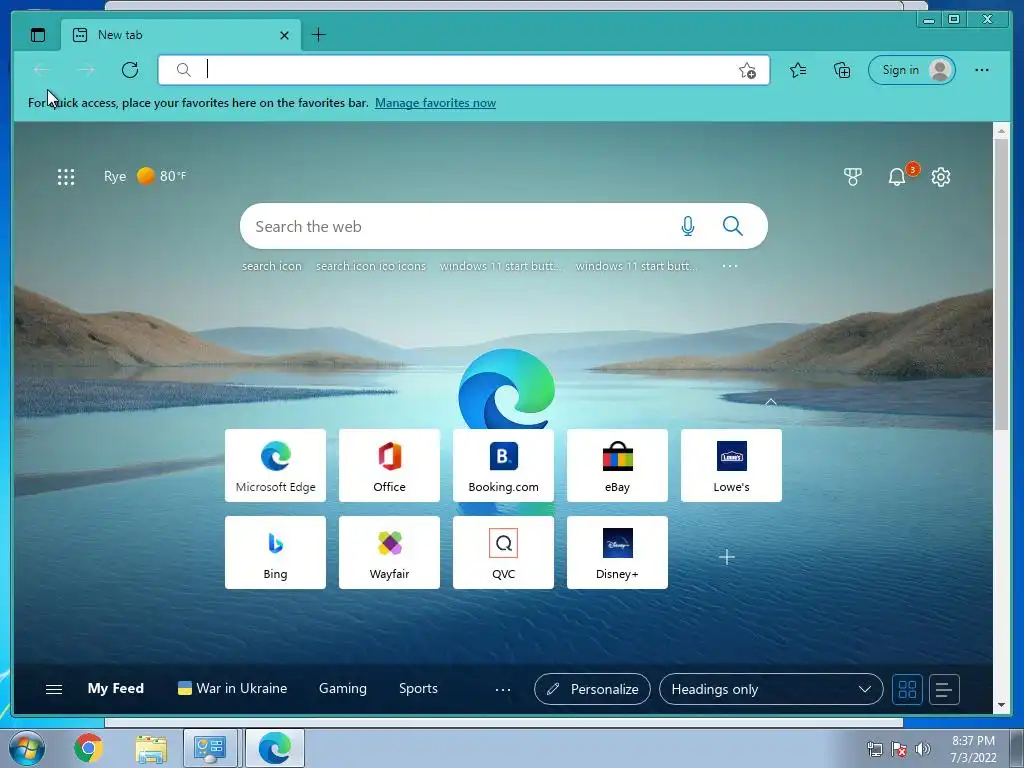This screenshot has height=768, width=1024.
Task: Open the app launcher grid icon
Action: point(66,177)
